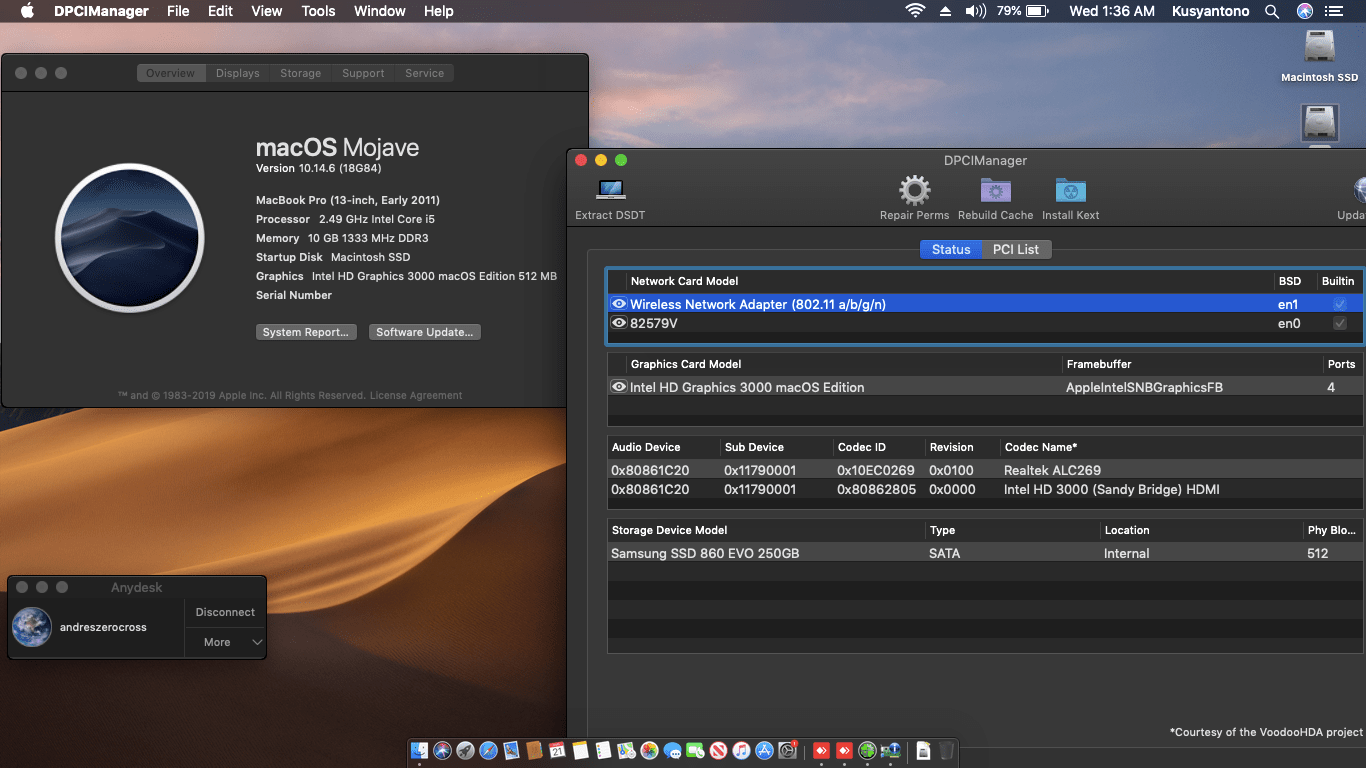Open the Notes app in the Dock
Screen dimensions: 1366x768
[x=581, y=750]
